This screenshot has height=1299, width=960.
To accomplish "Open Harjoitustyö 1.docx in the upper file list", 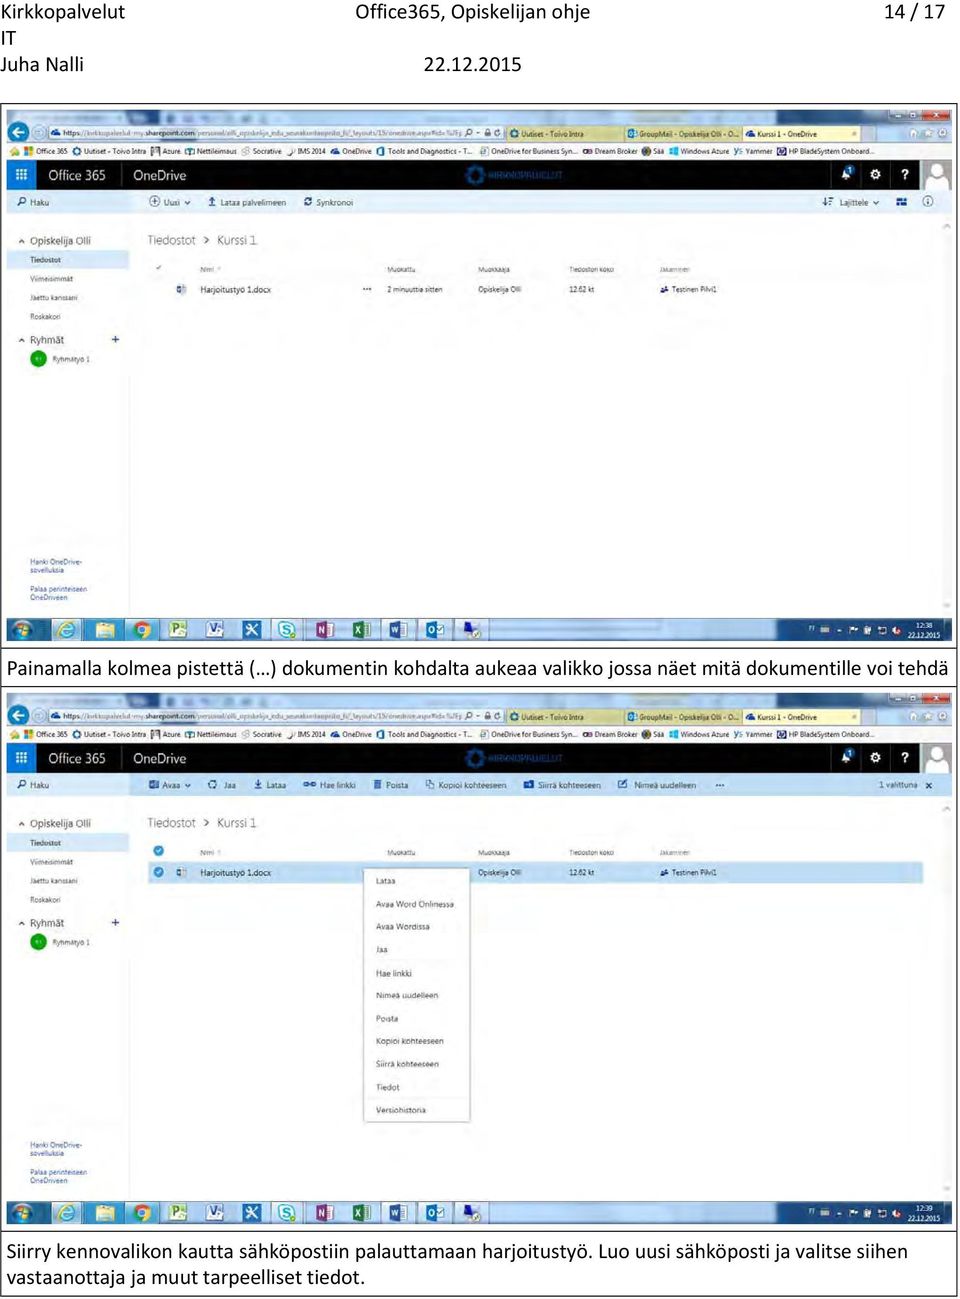I will [235, 290].
